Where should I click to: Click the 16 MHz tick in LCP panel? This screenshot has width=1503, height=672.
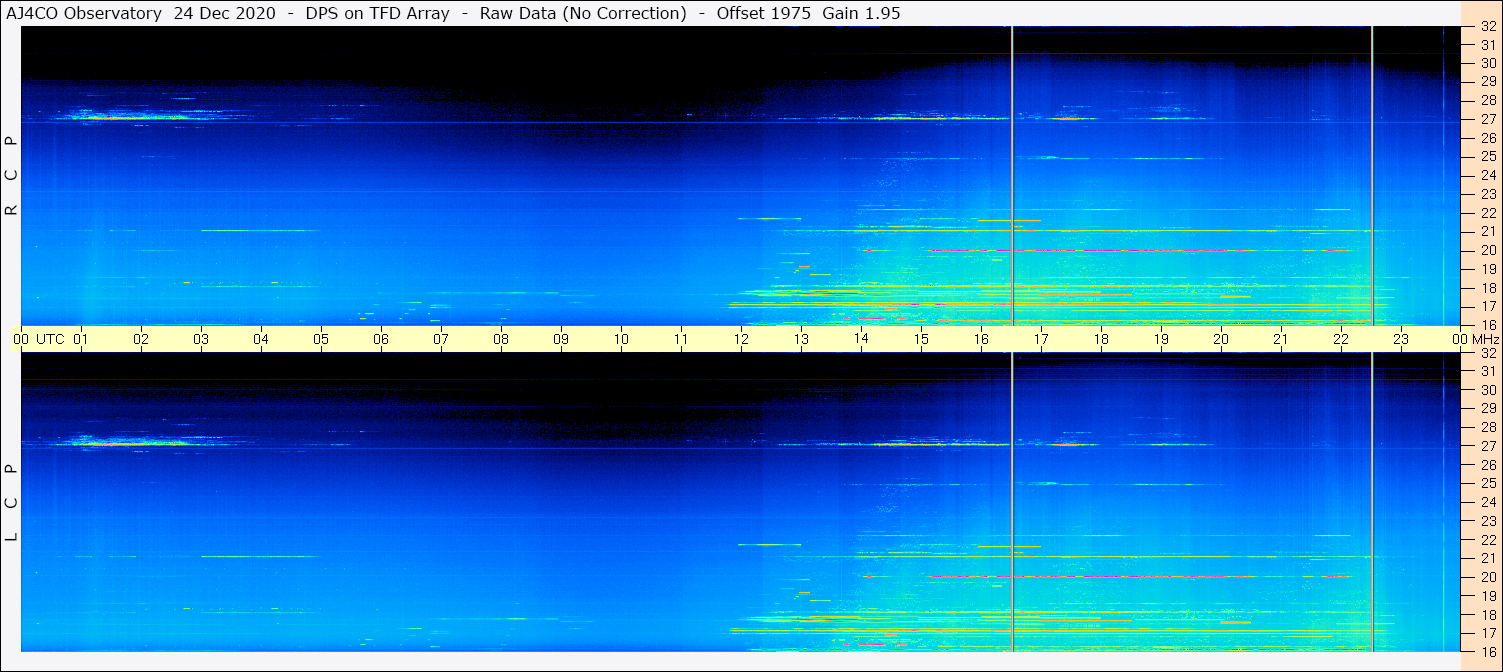click(x=1488, y=651)
